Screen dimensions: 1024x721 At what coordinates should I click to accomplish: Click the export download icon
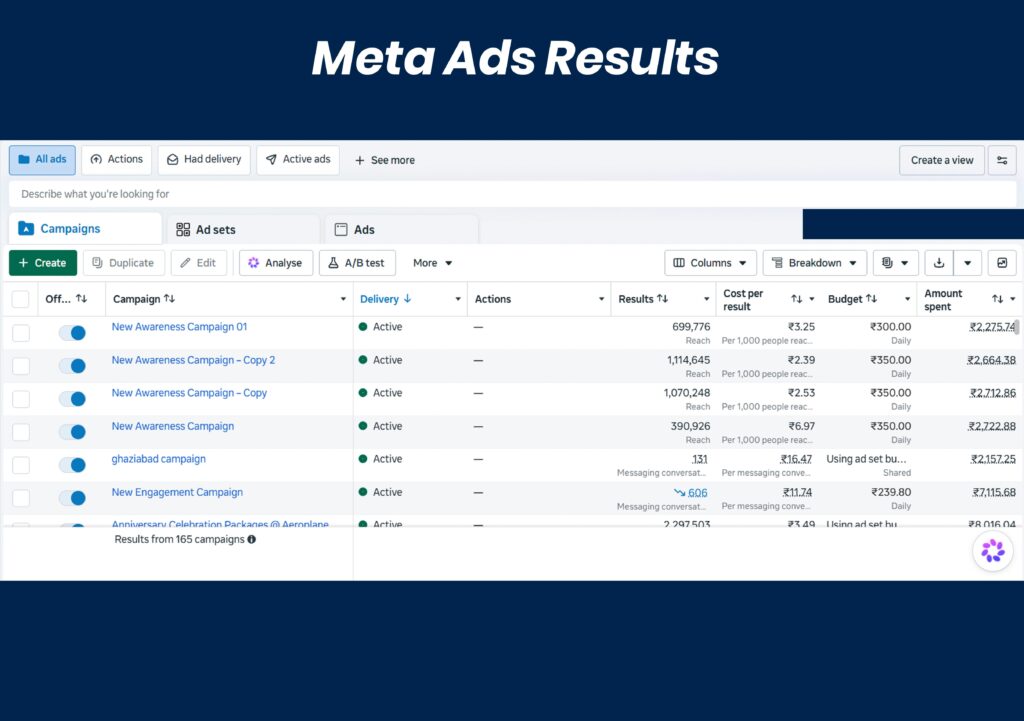point(939,263)
